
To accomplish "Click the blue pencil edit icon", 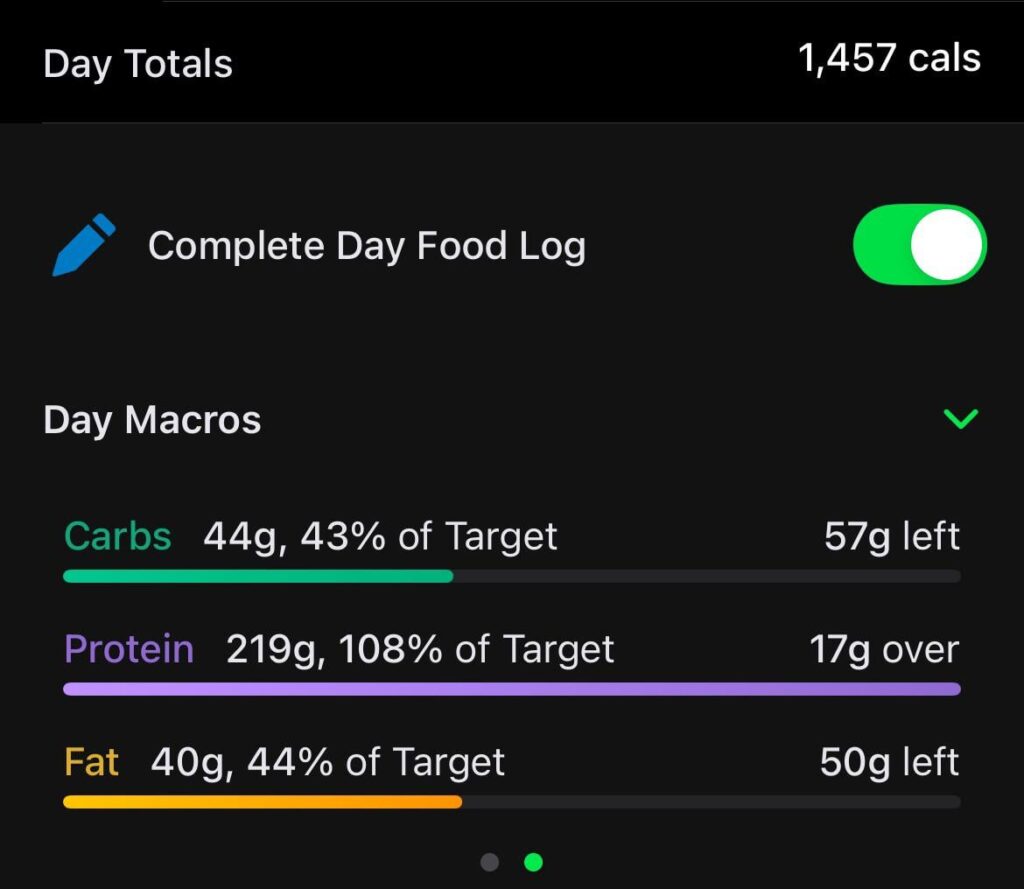I will (x=83, y=243).
